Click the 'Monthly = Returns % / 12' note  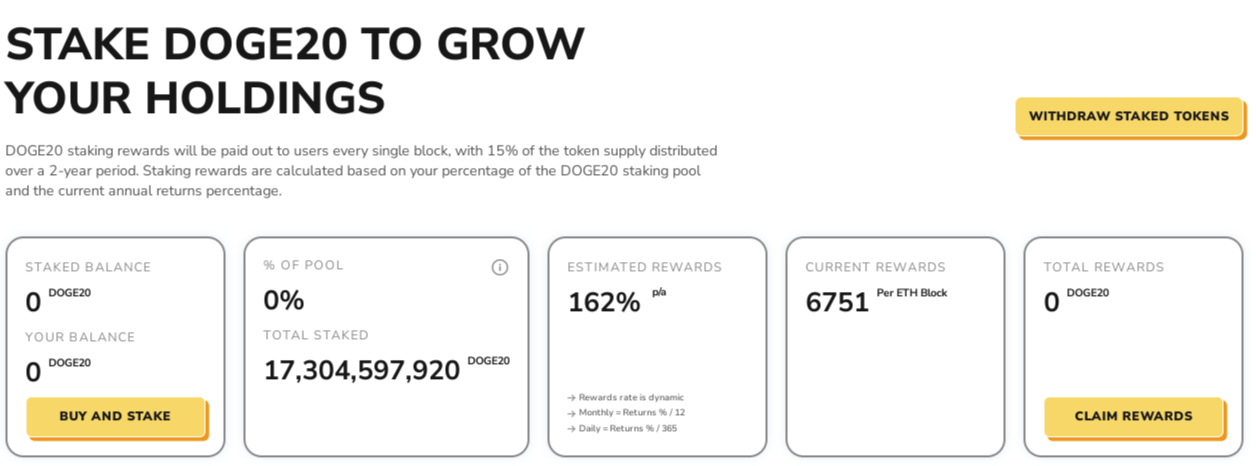pos(626,412)
